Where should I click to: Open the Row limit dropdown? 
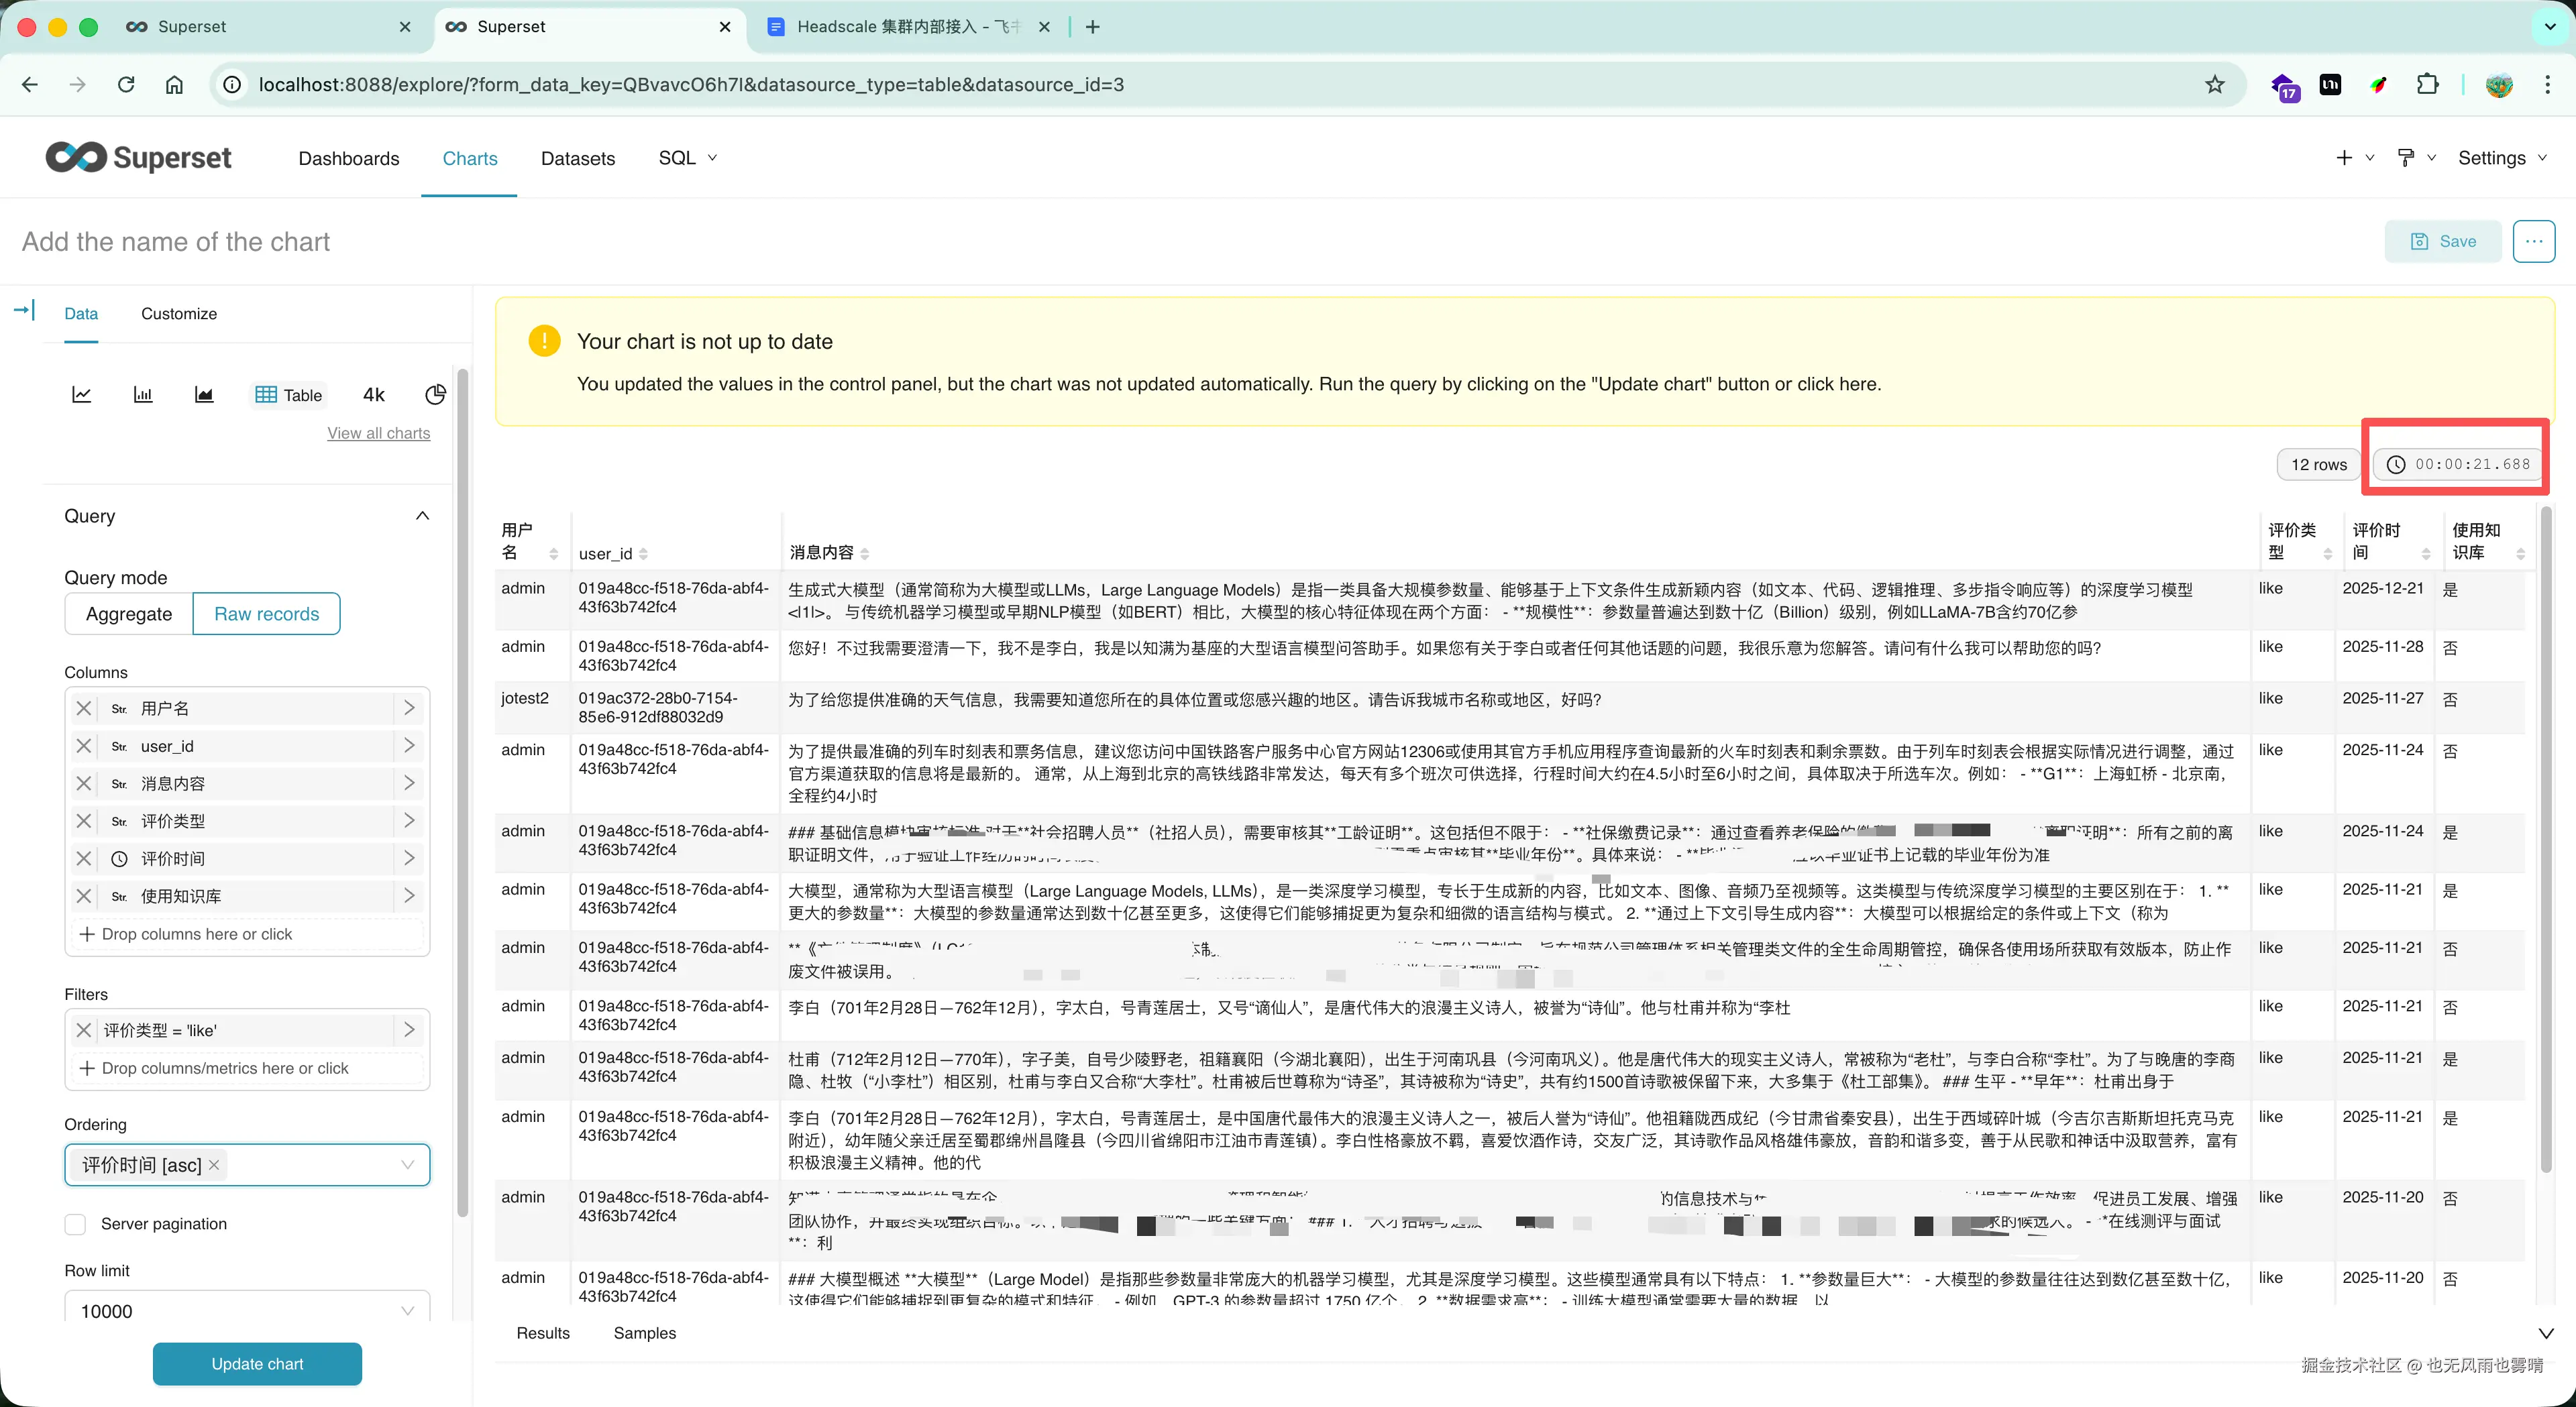pos(246,1310)
